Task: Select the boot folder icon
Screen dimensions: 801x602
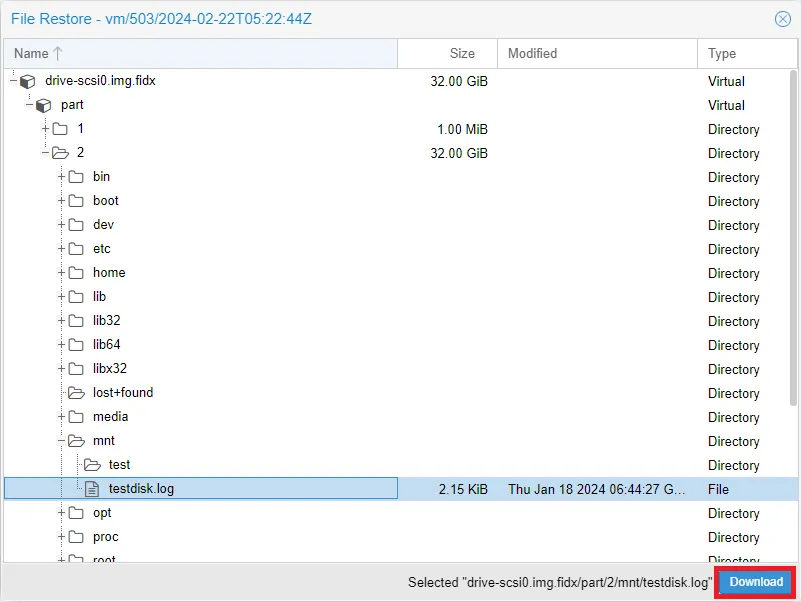Action: pyautogui.click(x=76, y=201)
